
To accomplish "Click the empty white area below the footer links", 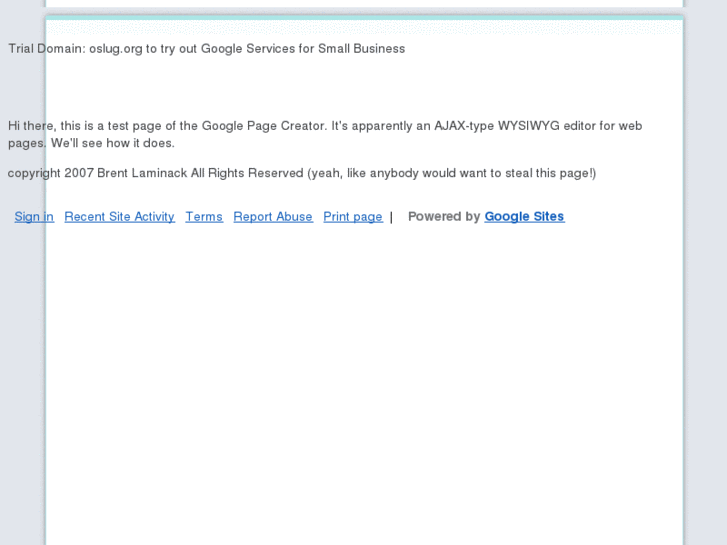I will (x=364, y=380).
